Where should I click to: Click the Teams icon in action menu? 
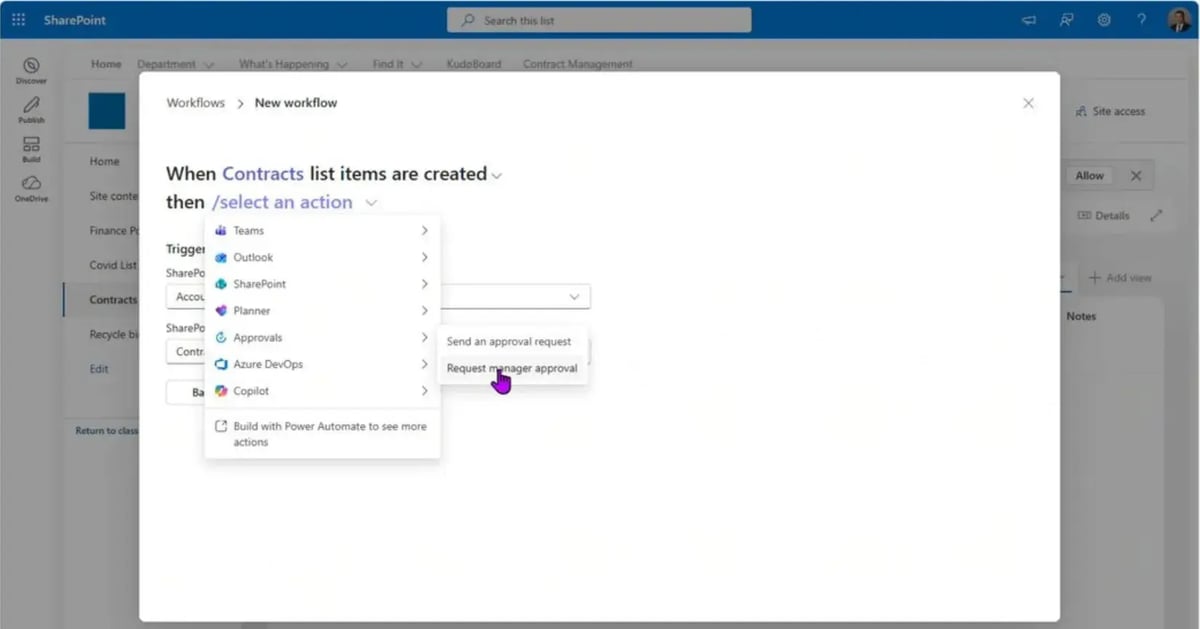click(x=222, y=231)
